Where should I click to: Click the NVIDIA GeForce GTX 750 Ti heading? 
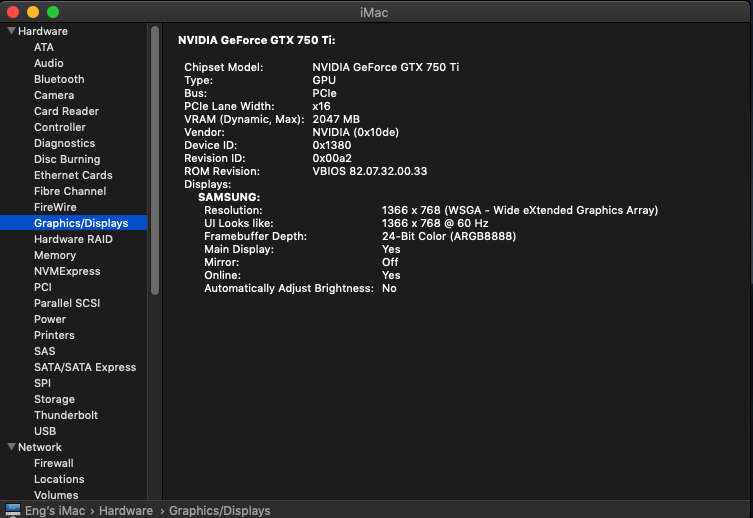pos(256,40)
